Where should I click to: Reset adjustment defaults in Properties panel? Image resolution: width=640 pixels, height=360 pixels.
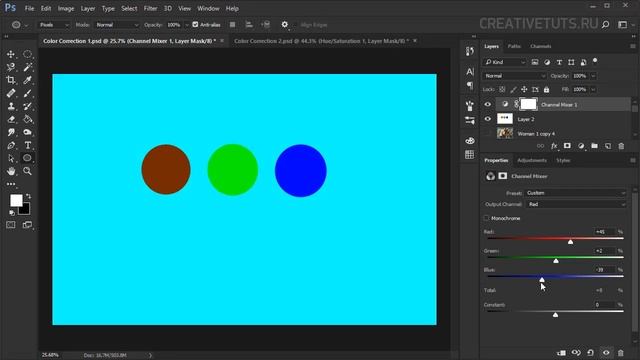tap(591, 353)
